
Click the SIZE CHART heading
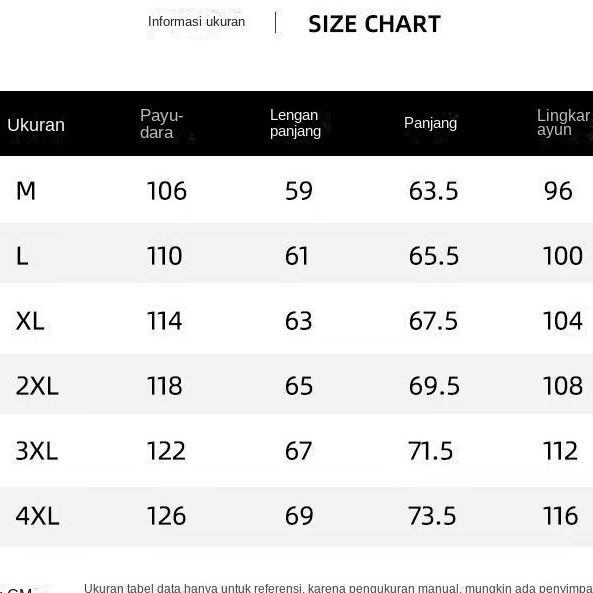[x=374, y=24]
